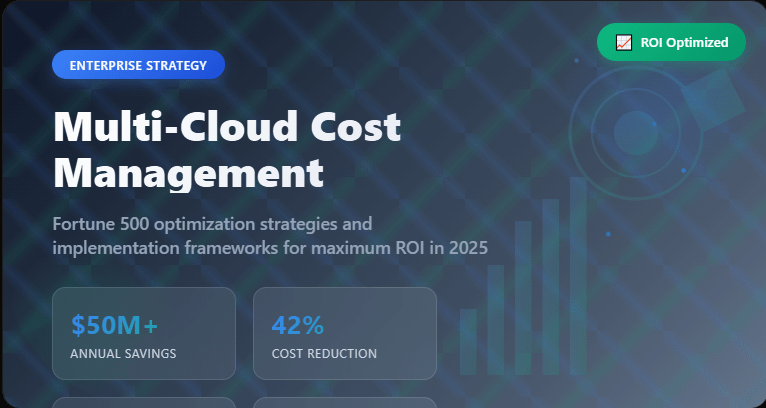The image size is (766, 408).
Task: Click the COST REDUCTION label
Action: [324, 354]
